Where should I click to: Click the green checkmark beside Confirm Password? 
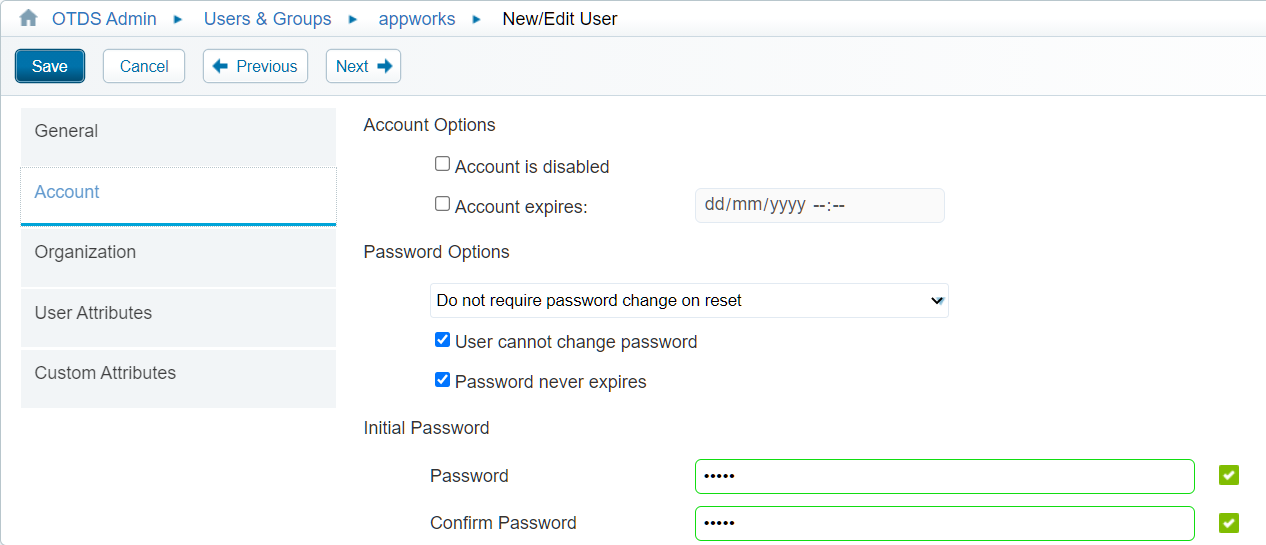pos(1229,523)
